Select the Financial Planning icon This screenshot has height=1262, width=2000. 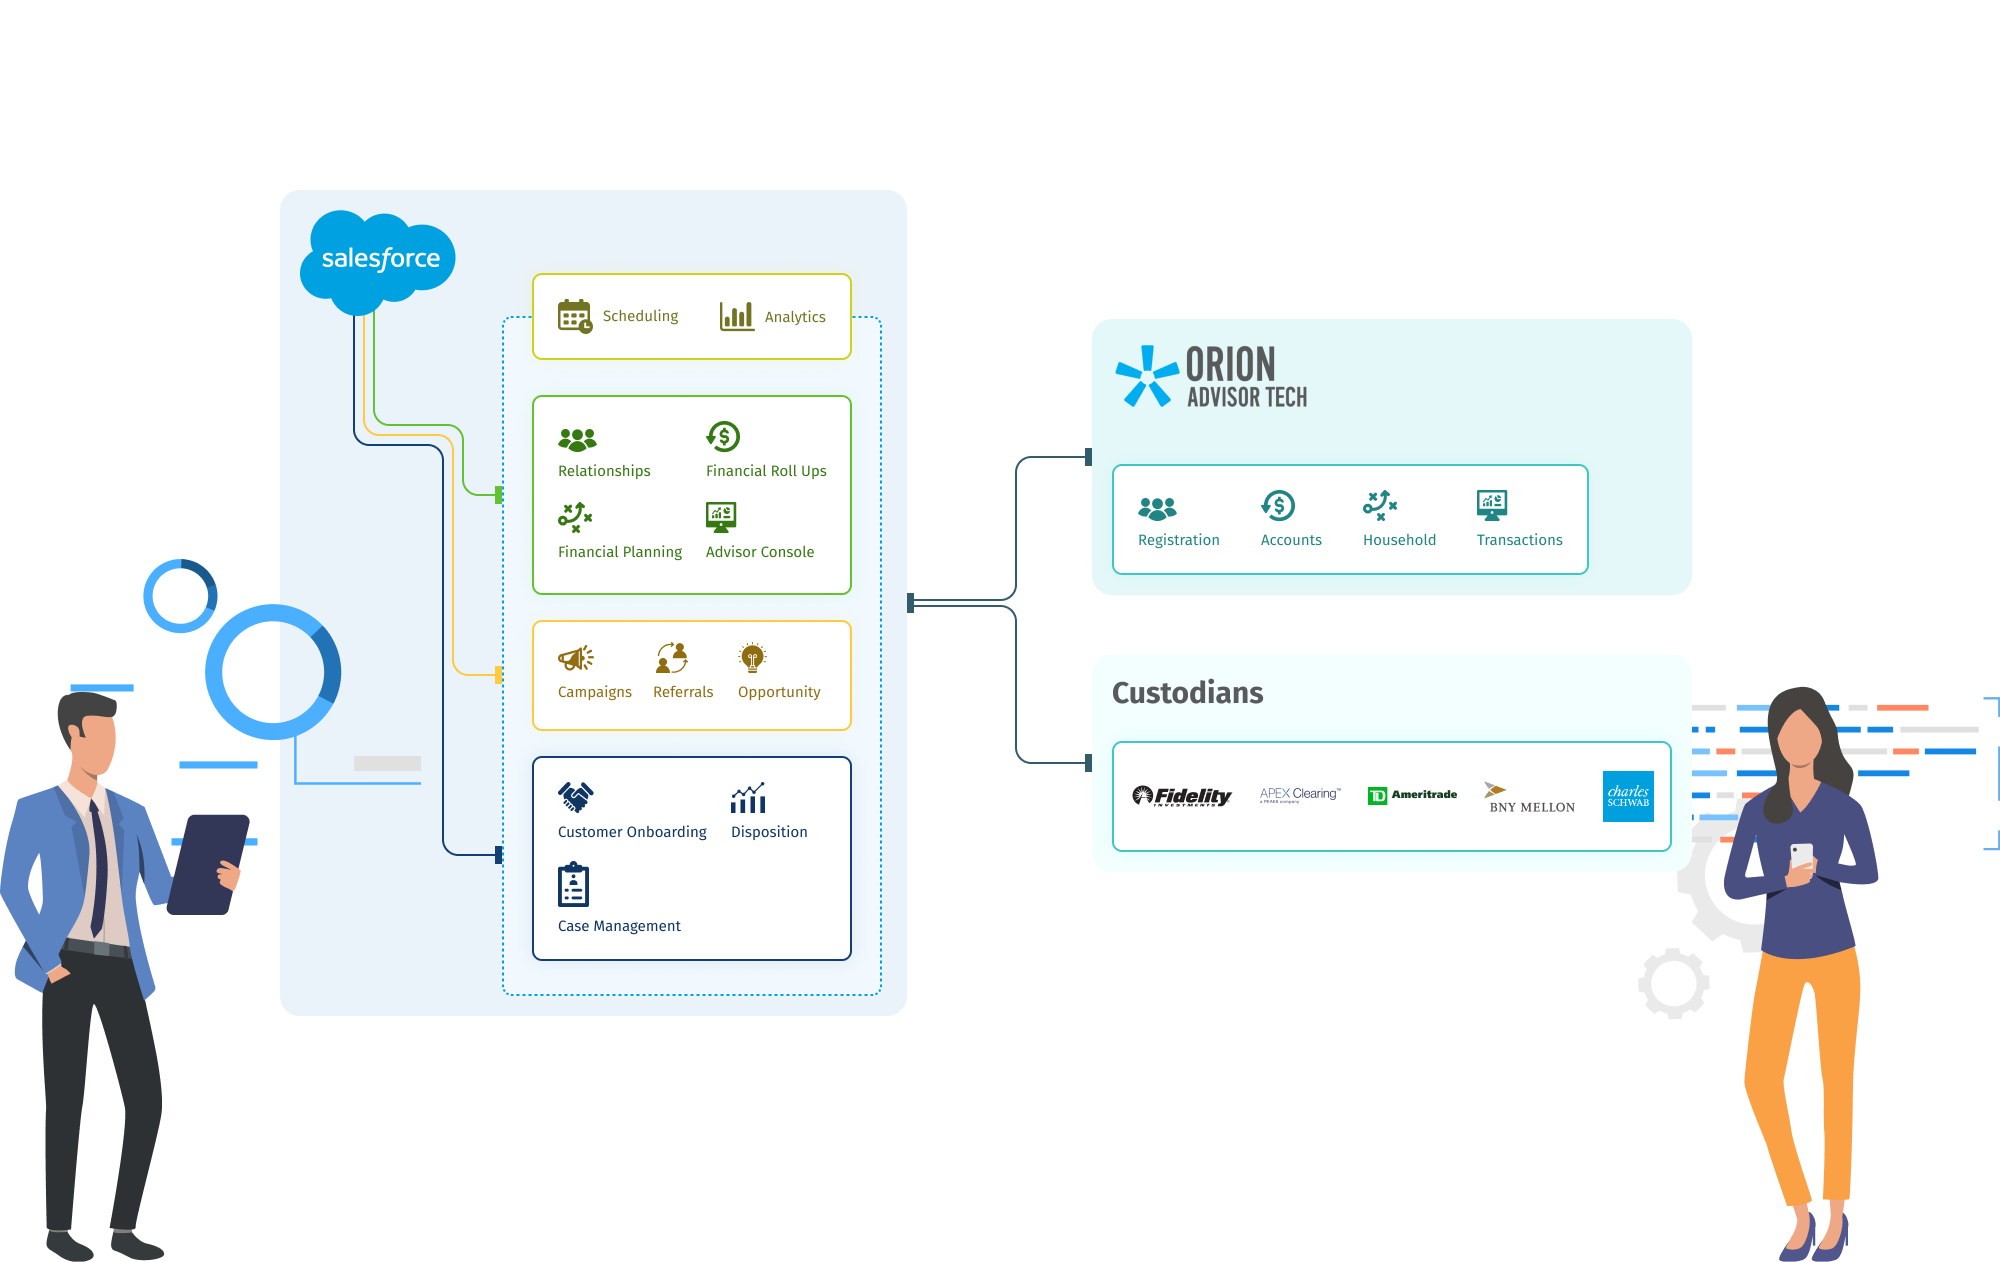[x=577, y=518]
